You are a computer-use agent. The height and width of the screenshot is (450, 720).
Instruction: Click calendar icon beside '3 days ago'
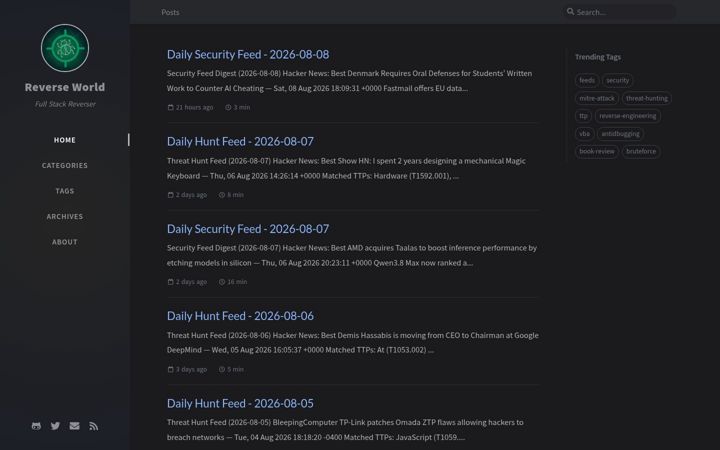pyautogui.click(x=170, y=369)
